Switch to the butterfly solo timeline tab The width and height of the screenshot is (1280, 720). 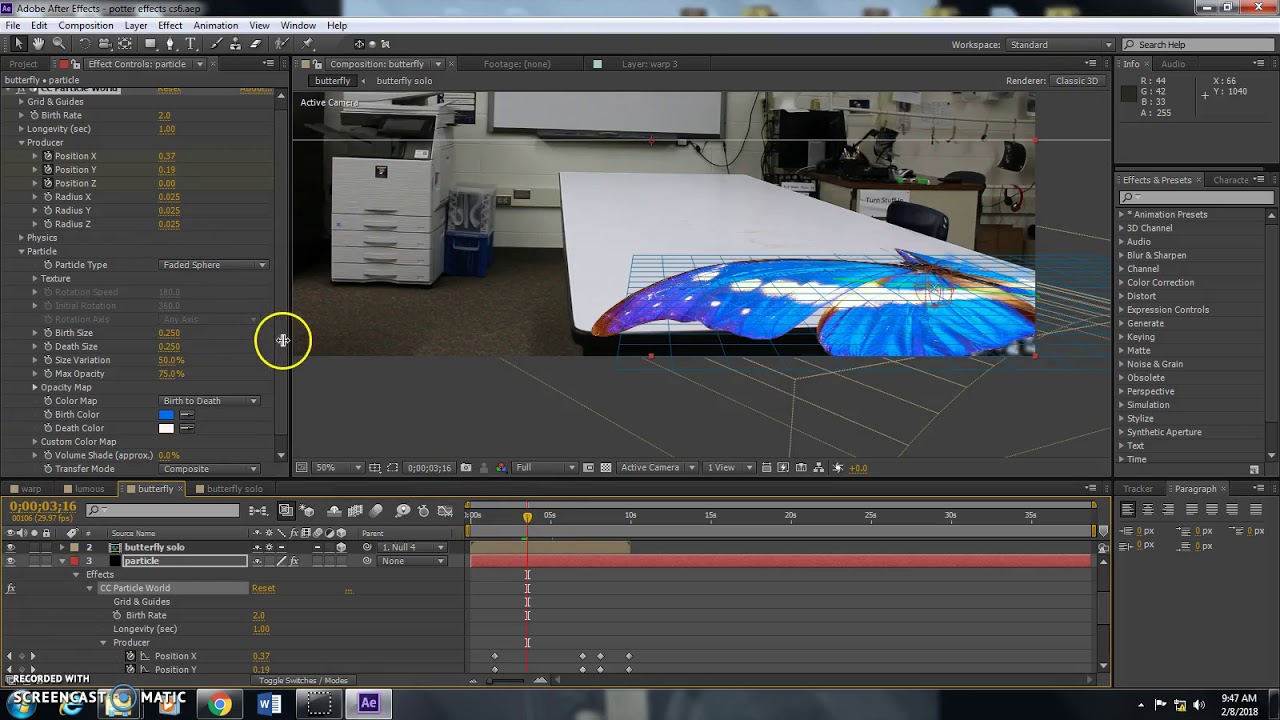234,489
